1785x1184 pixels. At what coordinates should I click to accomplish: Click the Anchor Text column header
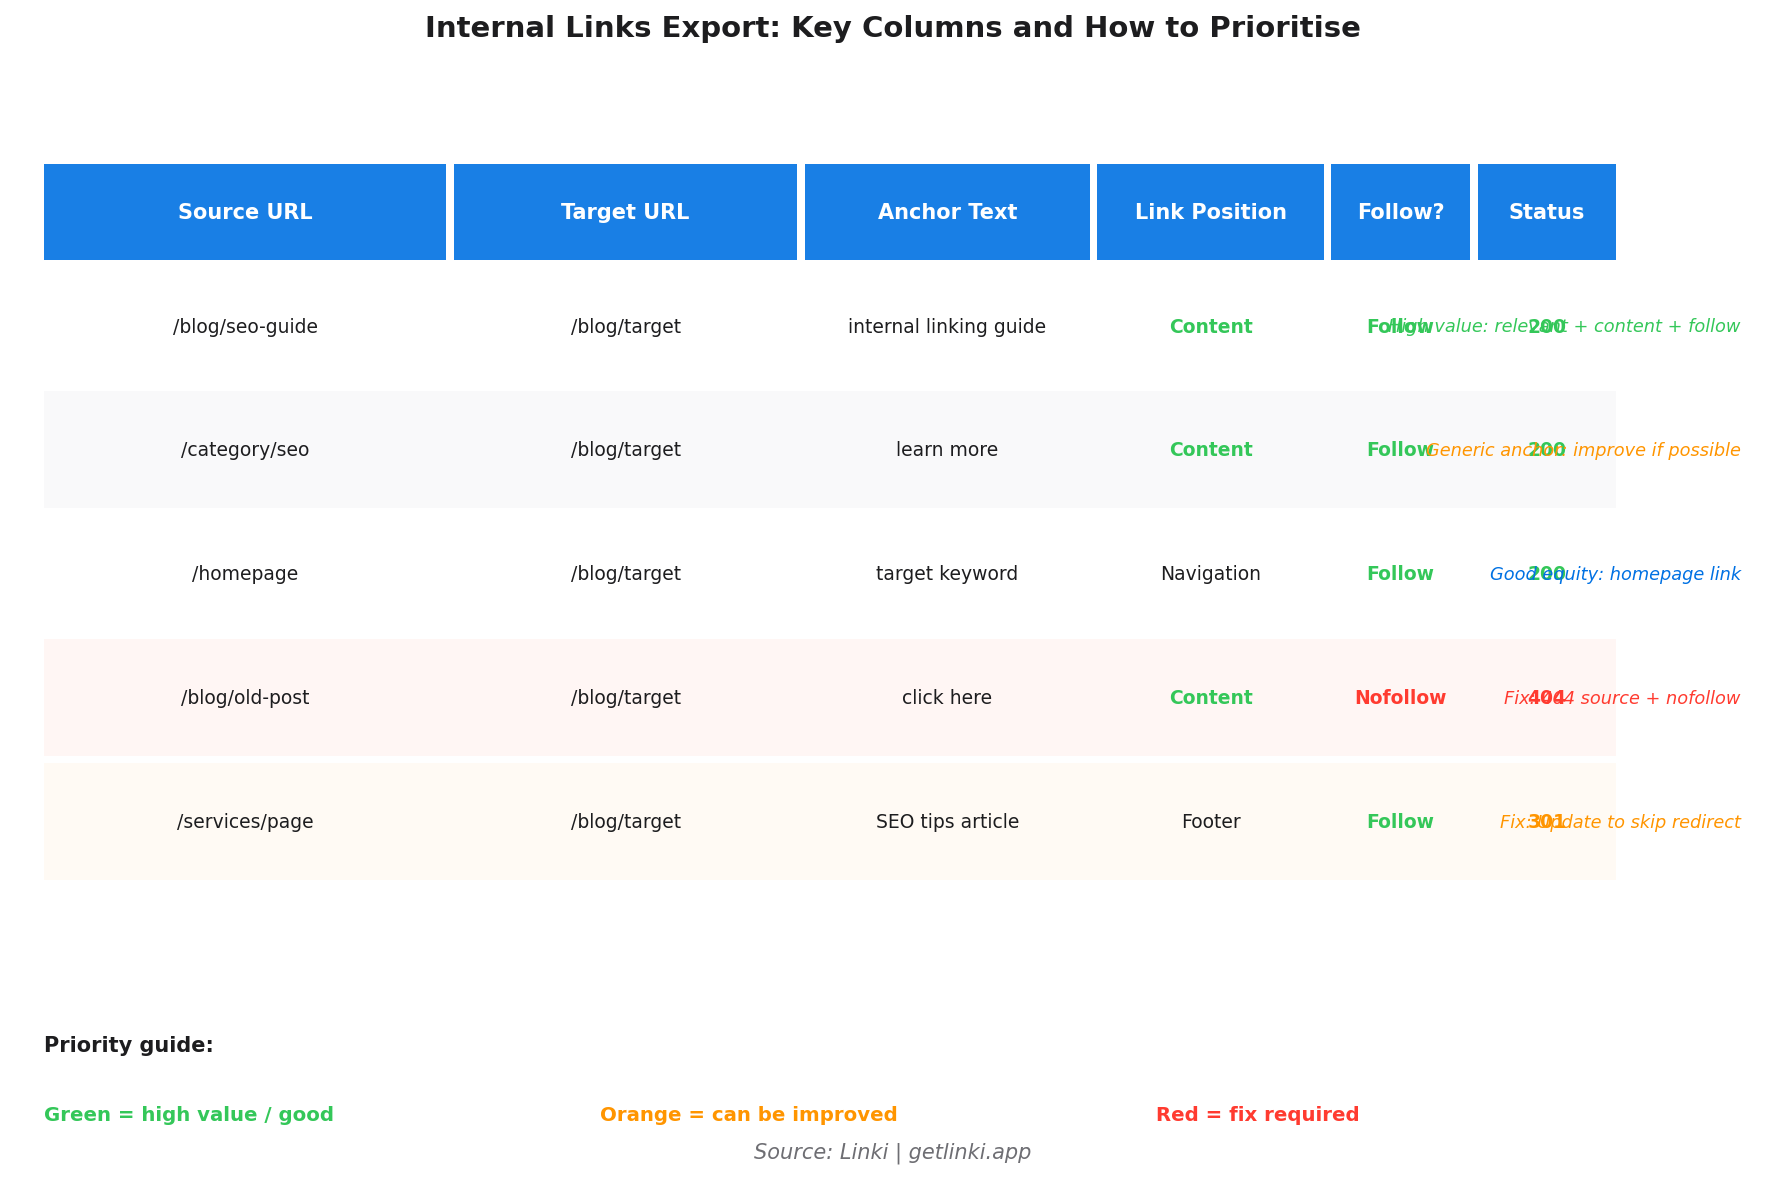click(x=947, y=212)
